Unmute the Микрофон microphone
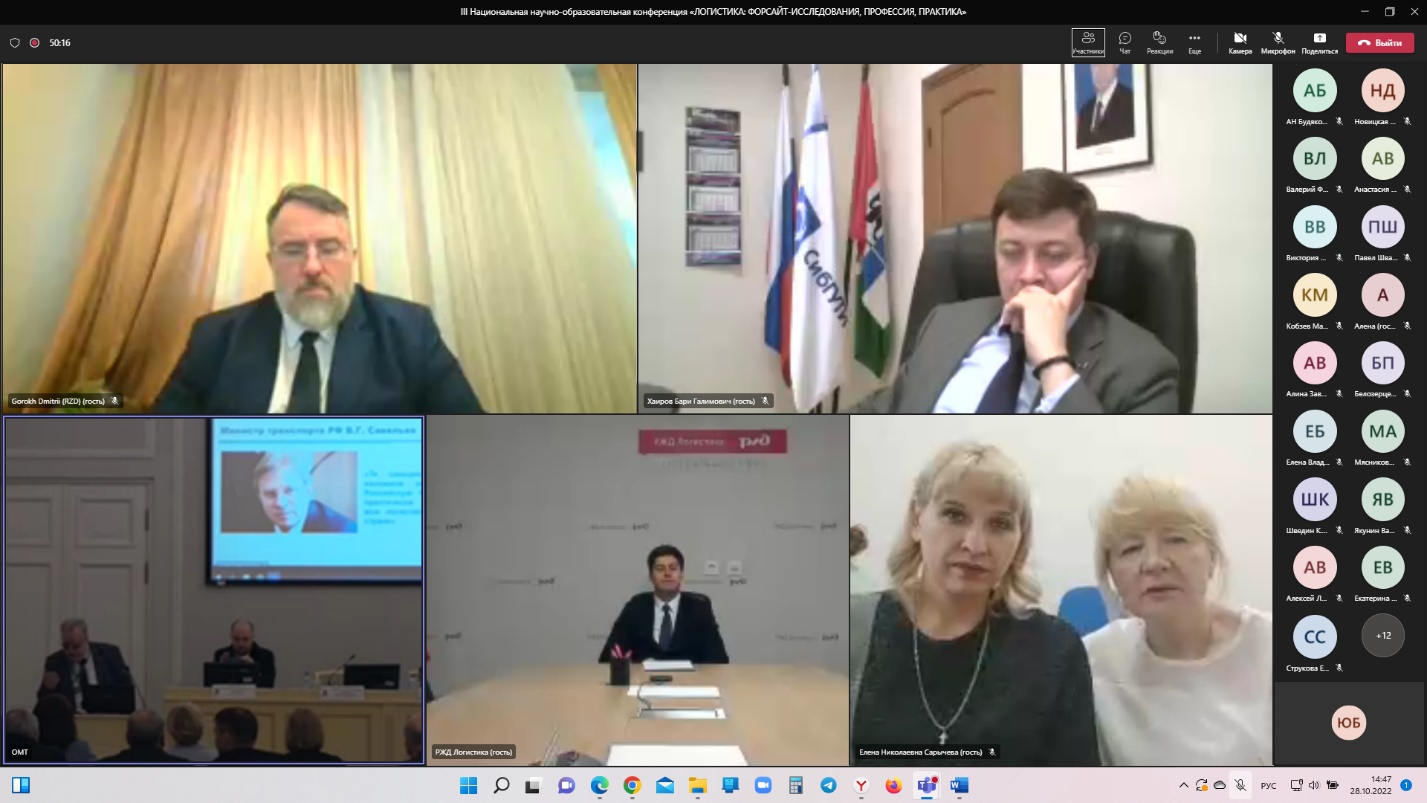This screenshot has height=803, width=1427. pyautogui.click(x=1277, y=42)
